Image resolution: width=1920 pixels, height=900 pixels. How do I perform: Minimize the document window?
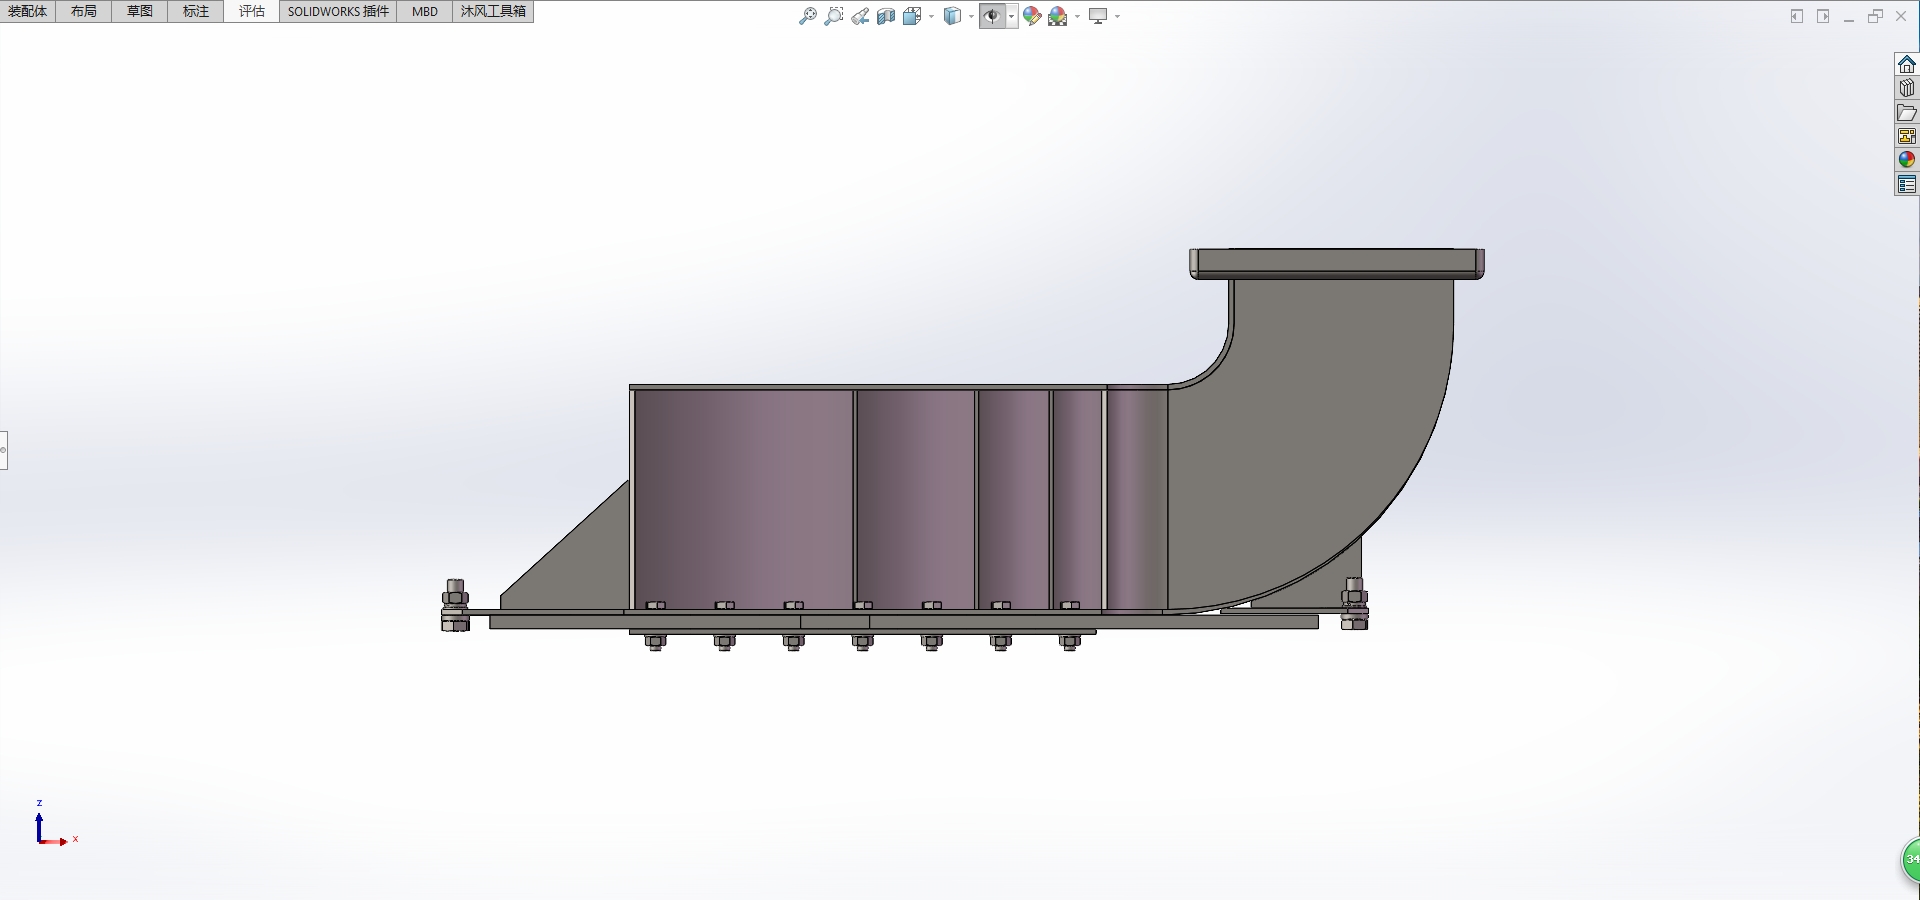(1849, 17)
